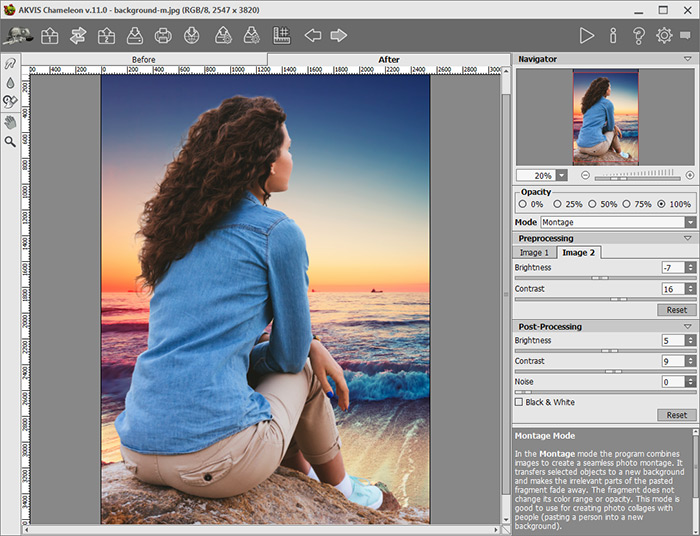Click the Post-Processing Contrast value field 9
This screenshot has height=536, width=700.
pos(673,361)
